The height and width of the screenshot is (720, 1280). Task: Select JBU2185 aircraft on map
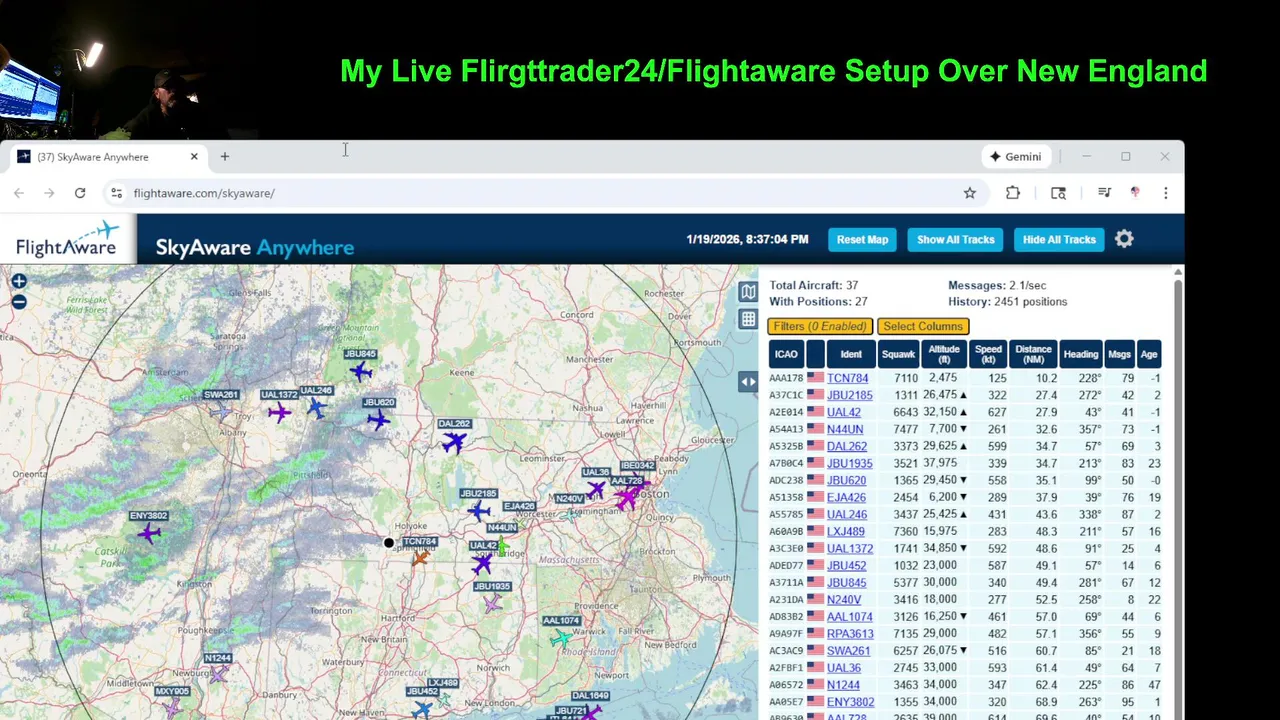pos(479,511)
